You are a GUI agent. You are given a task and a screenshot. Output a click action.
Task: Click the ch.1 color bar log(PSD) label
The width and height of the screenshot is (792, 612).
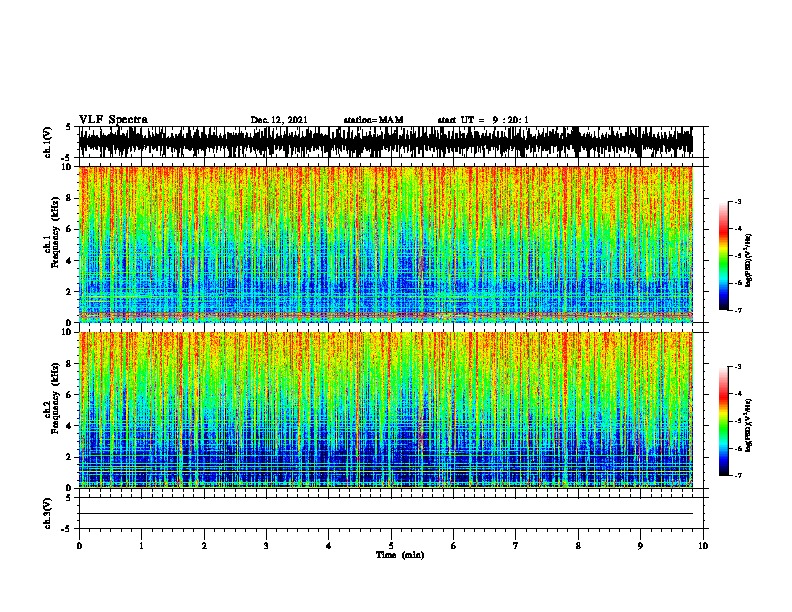tap(748, 260)
